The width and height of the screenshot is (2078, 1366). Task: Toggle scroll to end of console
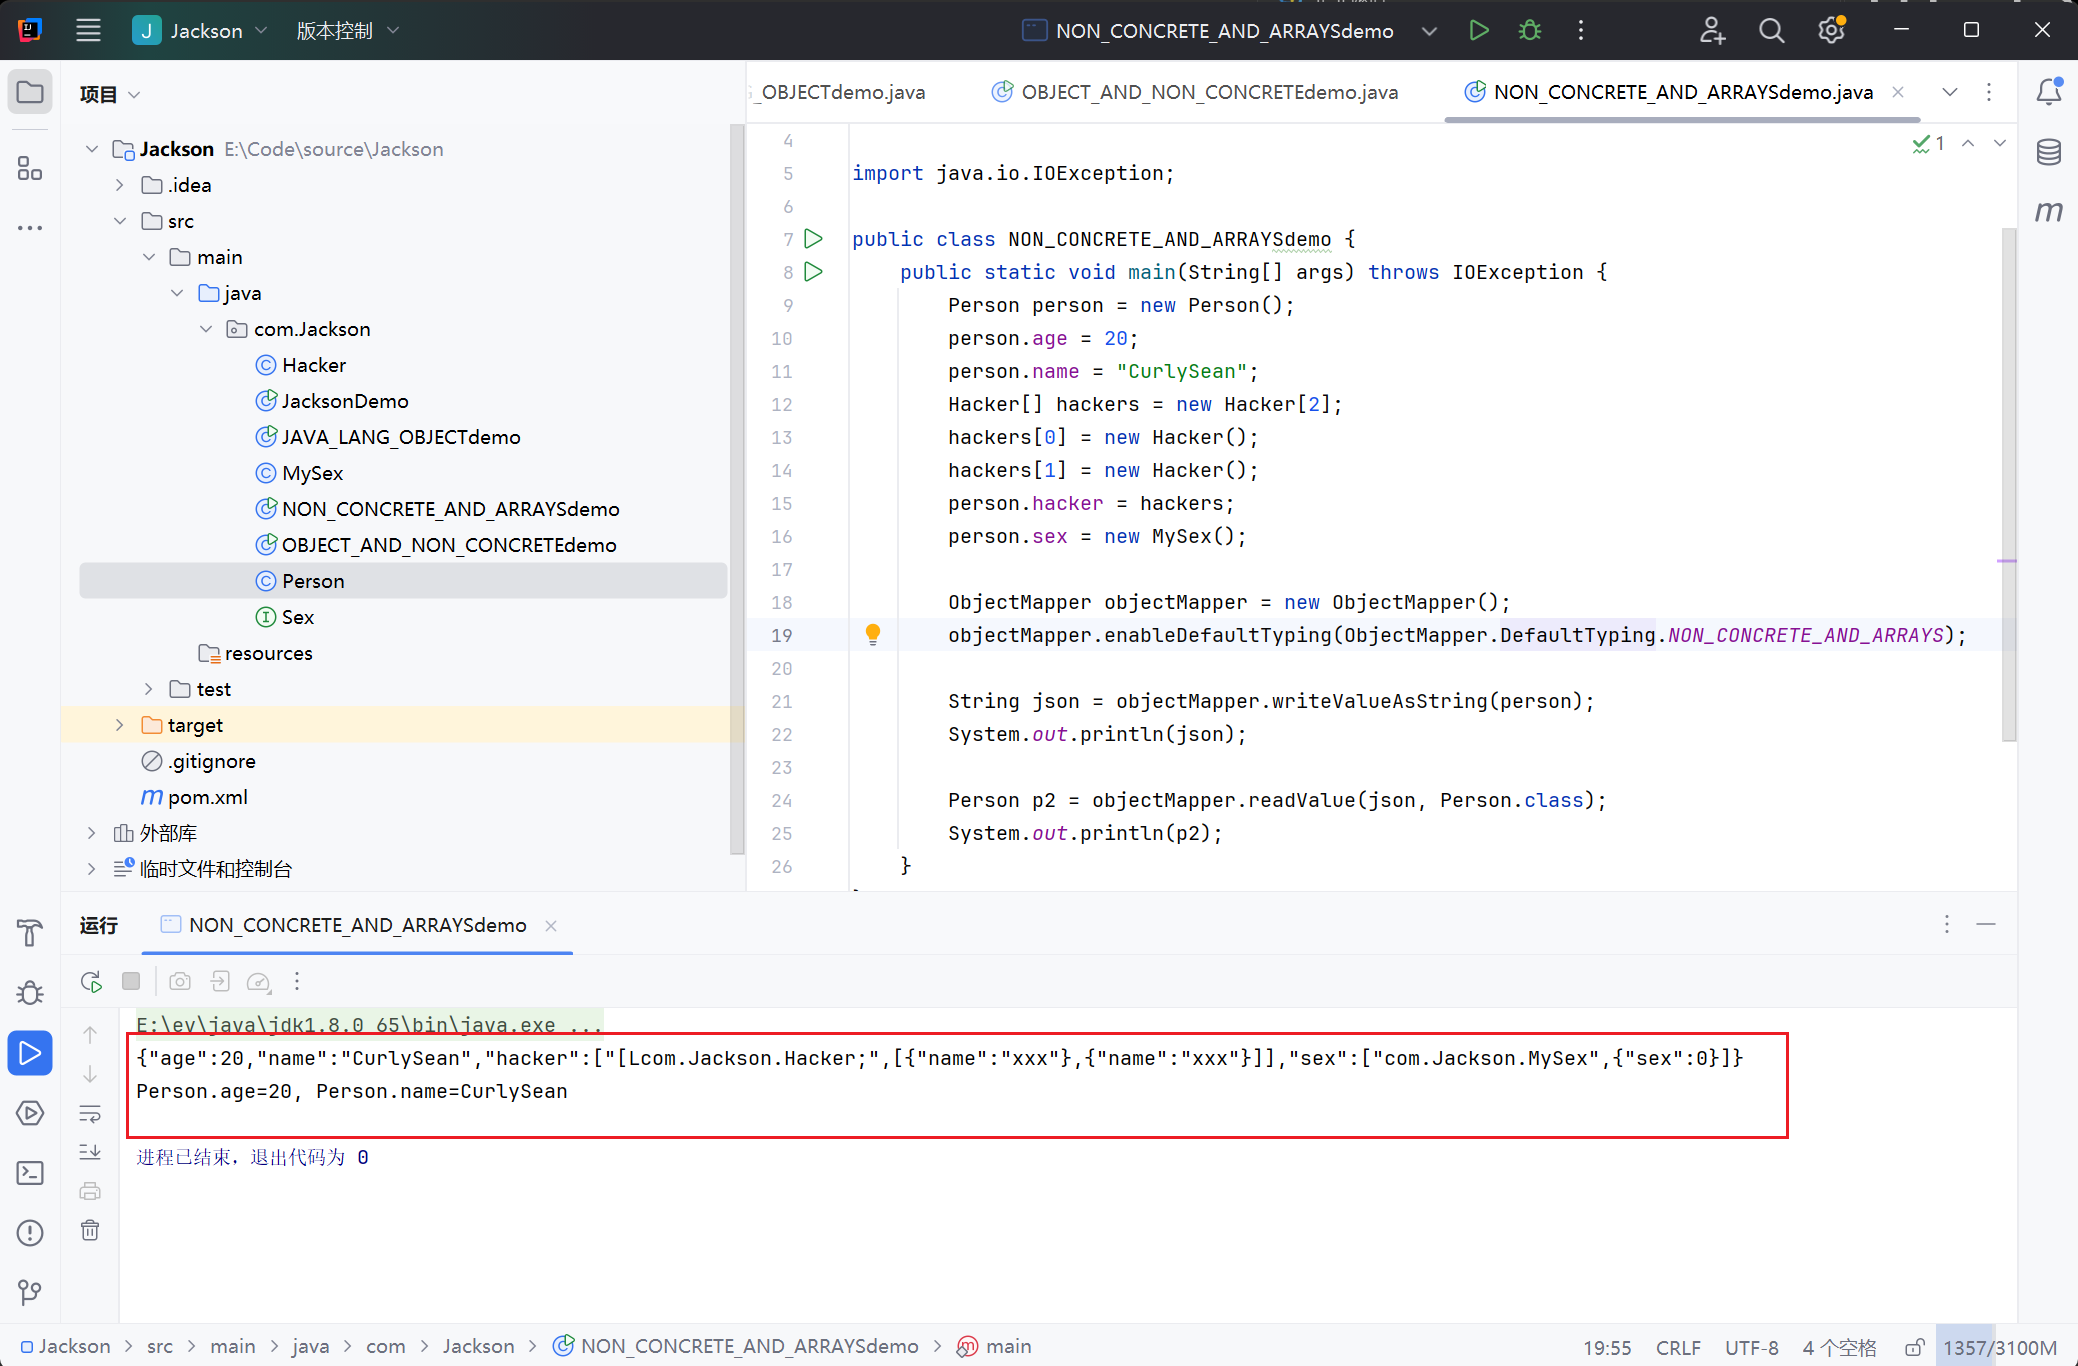click(x=90, y=1152)
